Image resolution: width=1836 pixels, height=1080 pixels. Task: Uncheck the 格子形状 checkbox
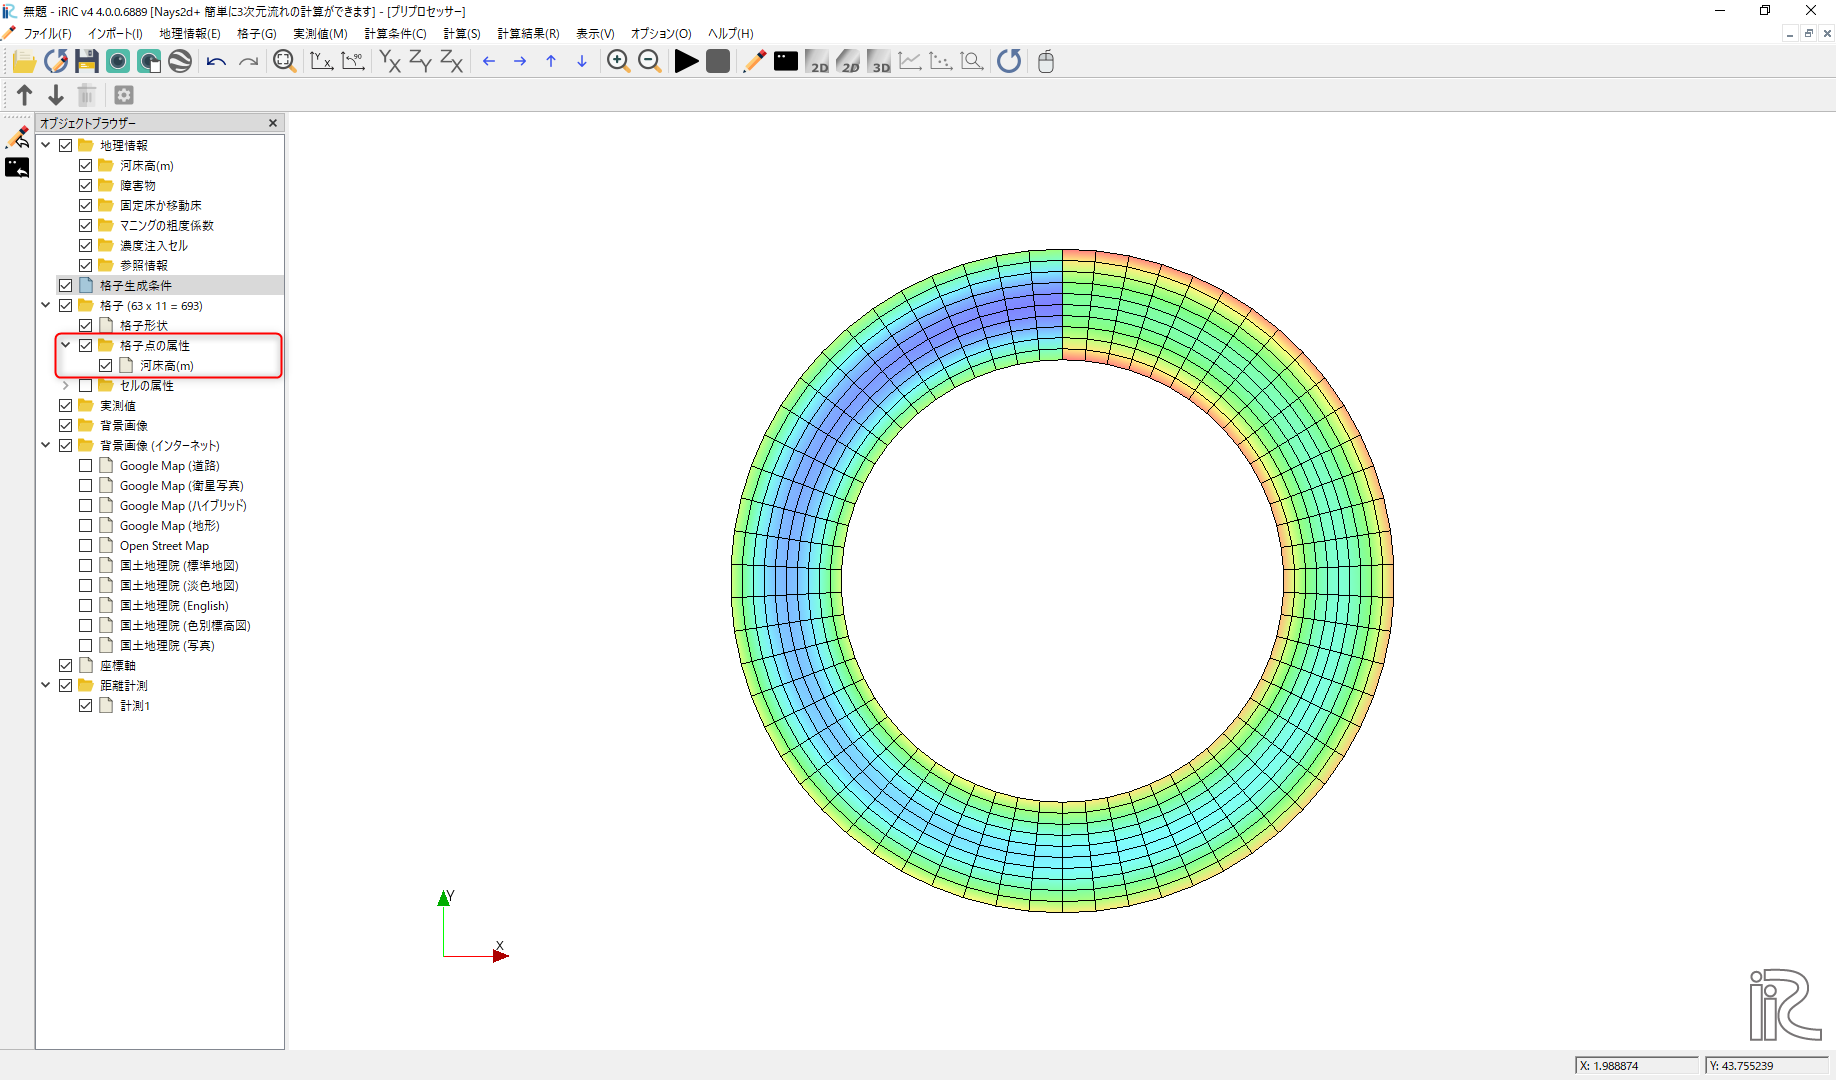point(85,326)
